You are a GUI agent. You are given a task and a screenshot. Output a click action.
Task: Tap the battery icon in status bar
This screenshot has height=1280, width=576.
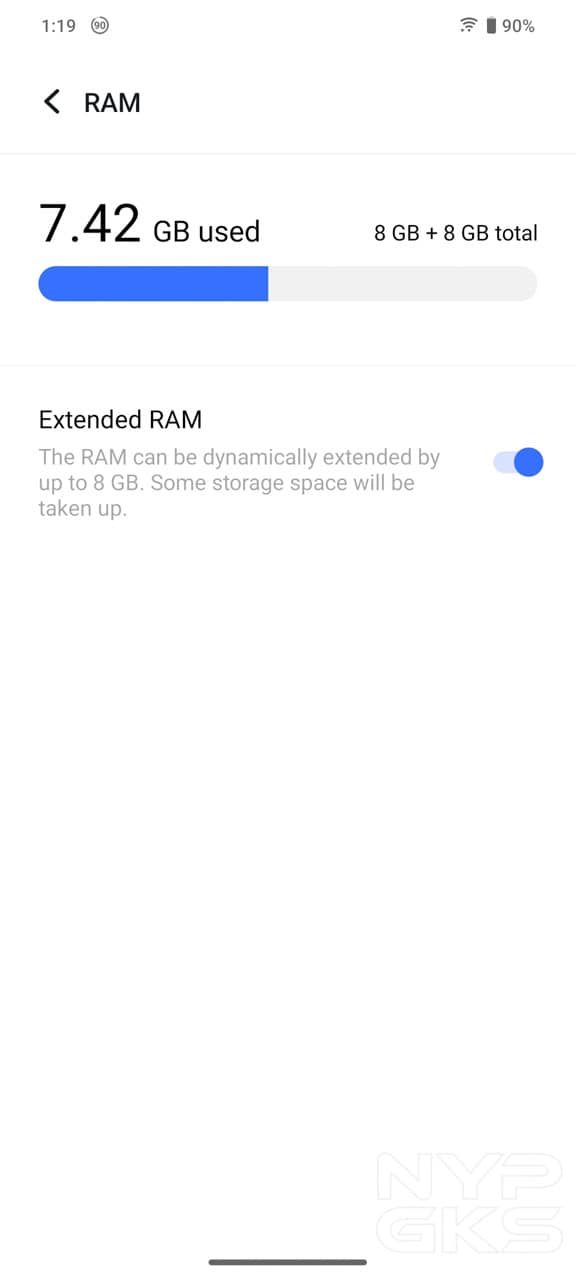(491, 26)
